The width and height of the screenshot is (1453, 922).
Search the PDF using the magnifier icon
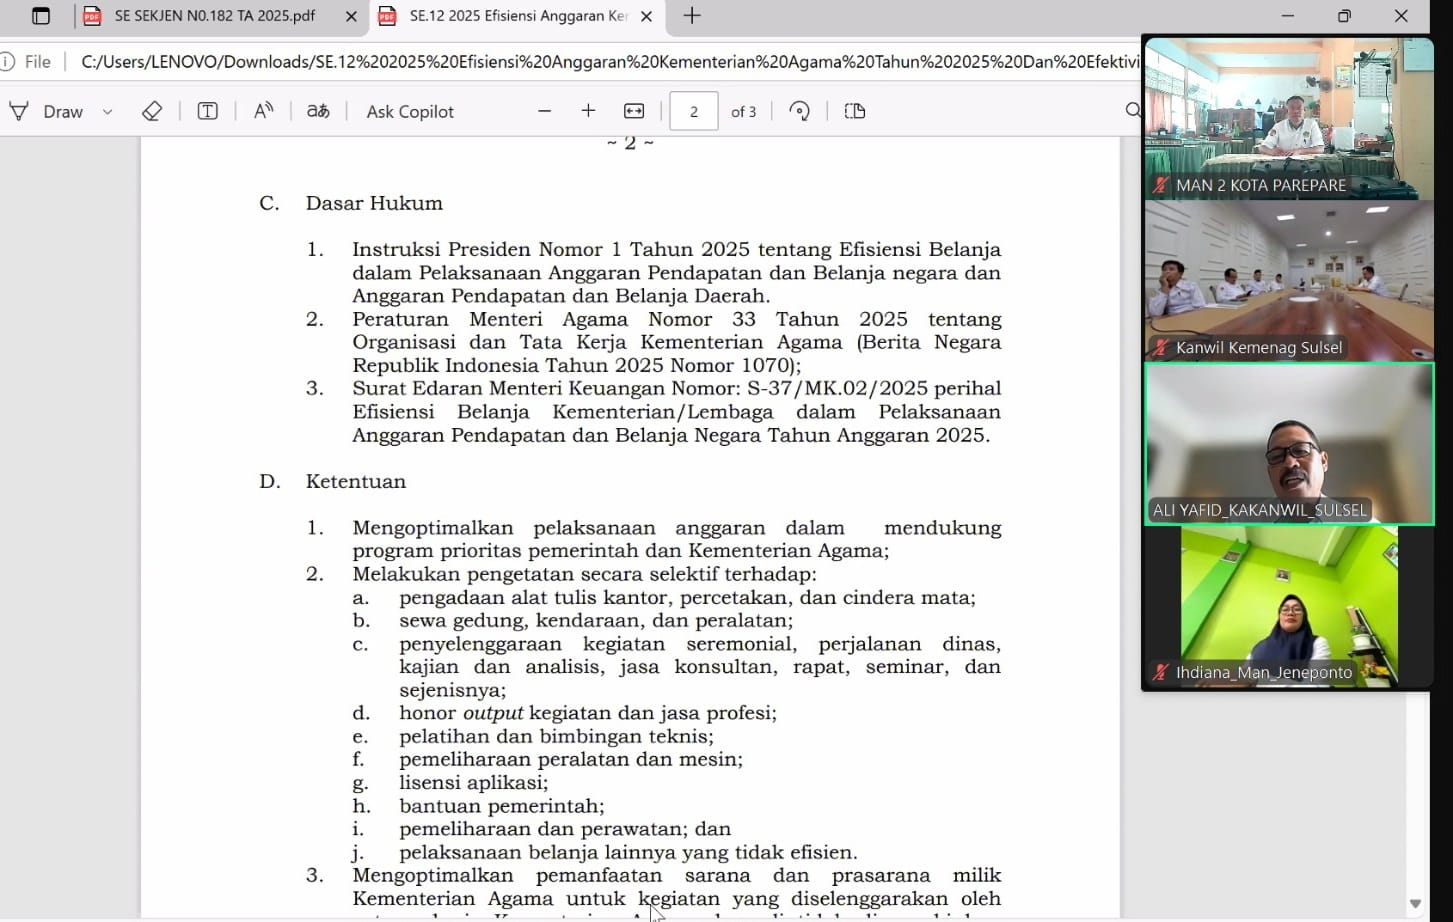coord(1132,111)
